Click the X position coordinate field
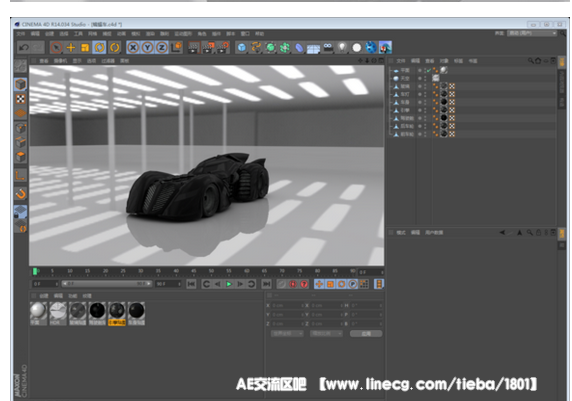This screenshot has width=572, height=401. (x=287, y=306)
